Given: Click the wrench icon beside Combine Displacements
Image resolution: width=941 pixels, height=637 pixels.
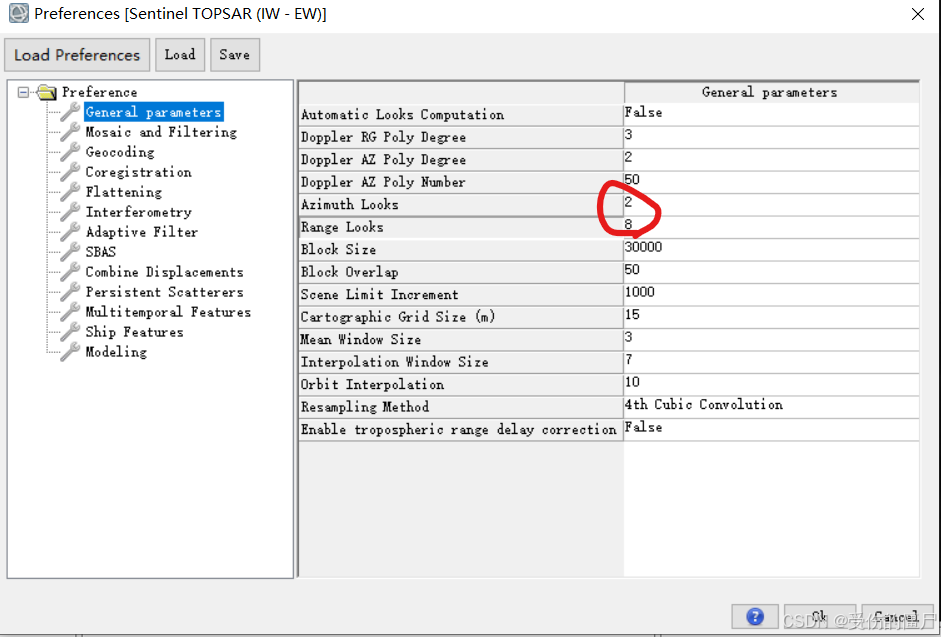Looking at the screenshot, I should pyautogui.click(x=70, y=271).
